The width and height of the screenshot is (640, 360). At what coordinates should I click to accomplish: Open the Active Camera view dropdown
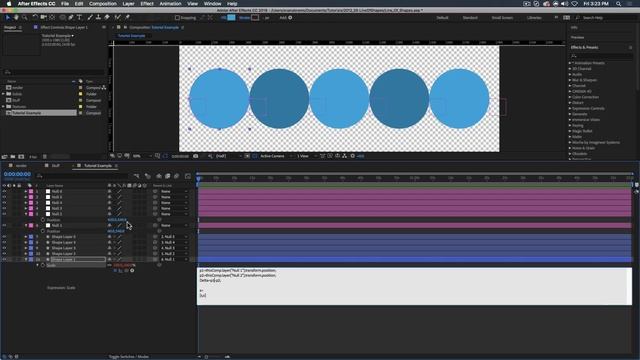pos(276,156)
